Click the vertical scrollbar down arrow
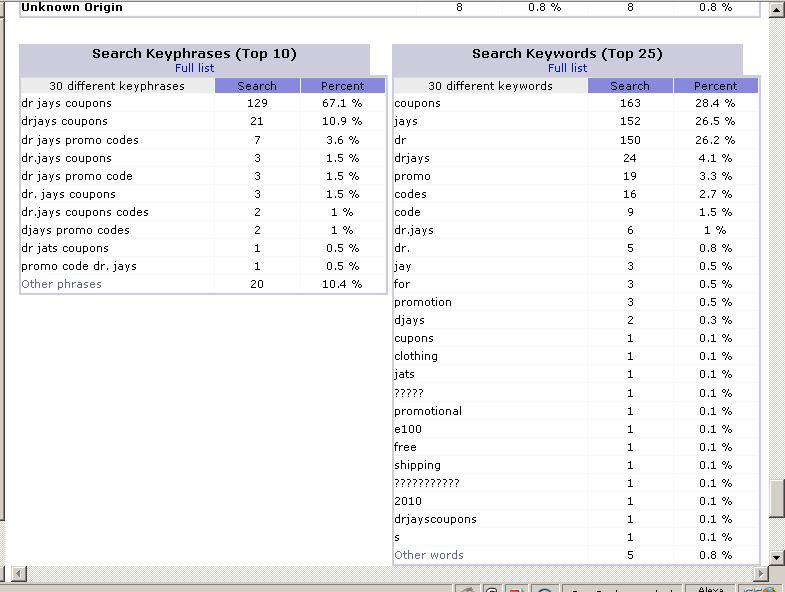785x592 pixels. click(777, 556)
